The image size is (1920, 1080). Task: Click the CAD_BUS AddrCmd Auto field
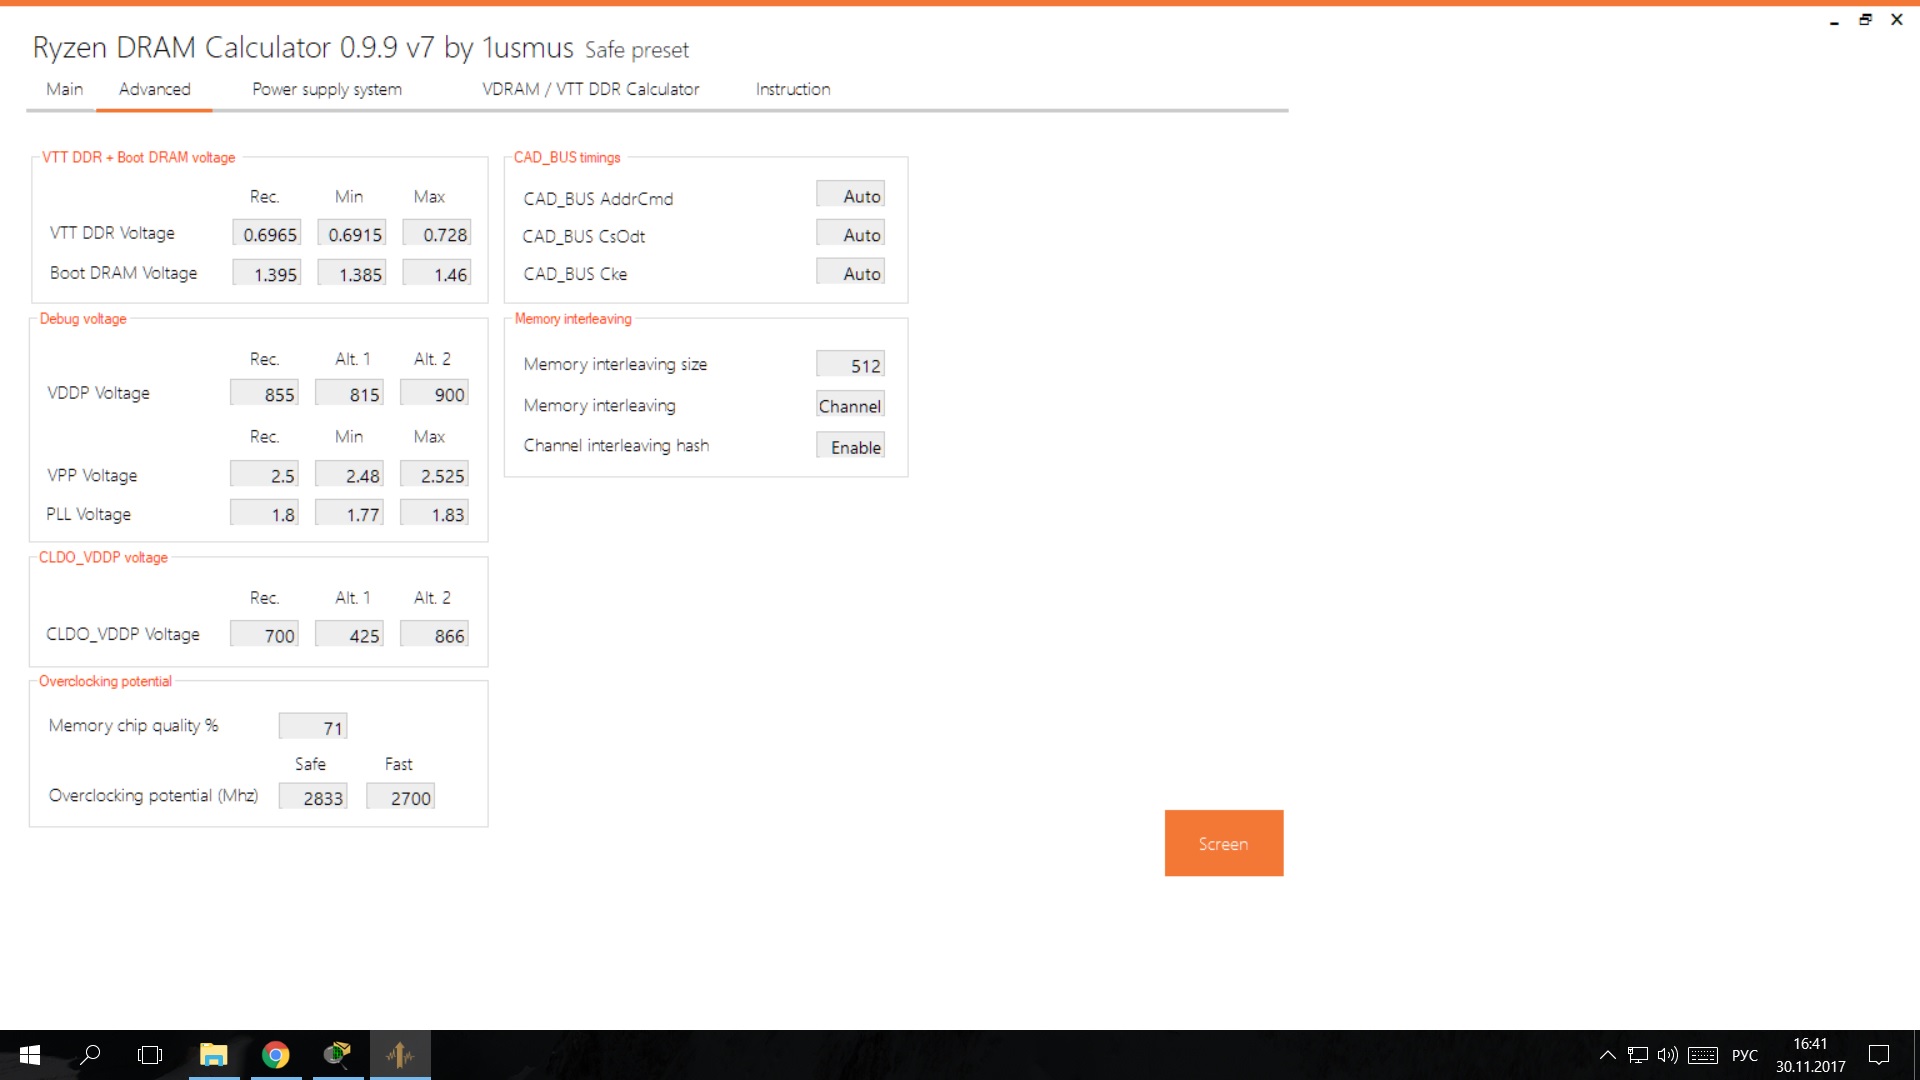pos(850,196)
